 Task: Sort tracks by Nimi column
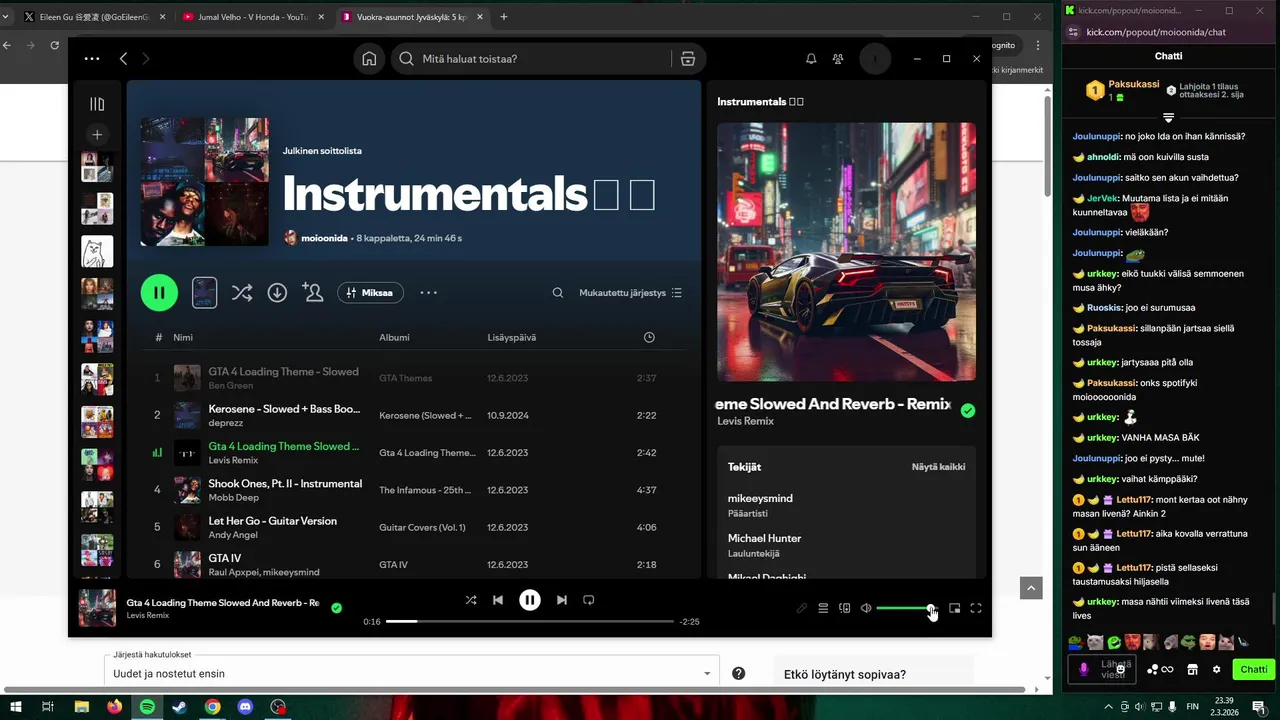point(183,337)
